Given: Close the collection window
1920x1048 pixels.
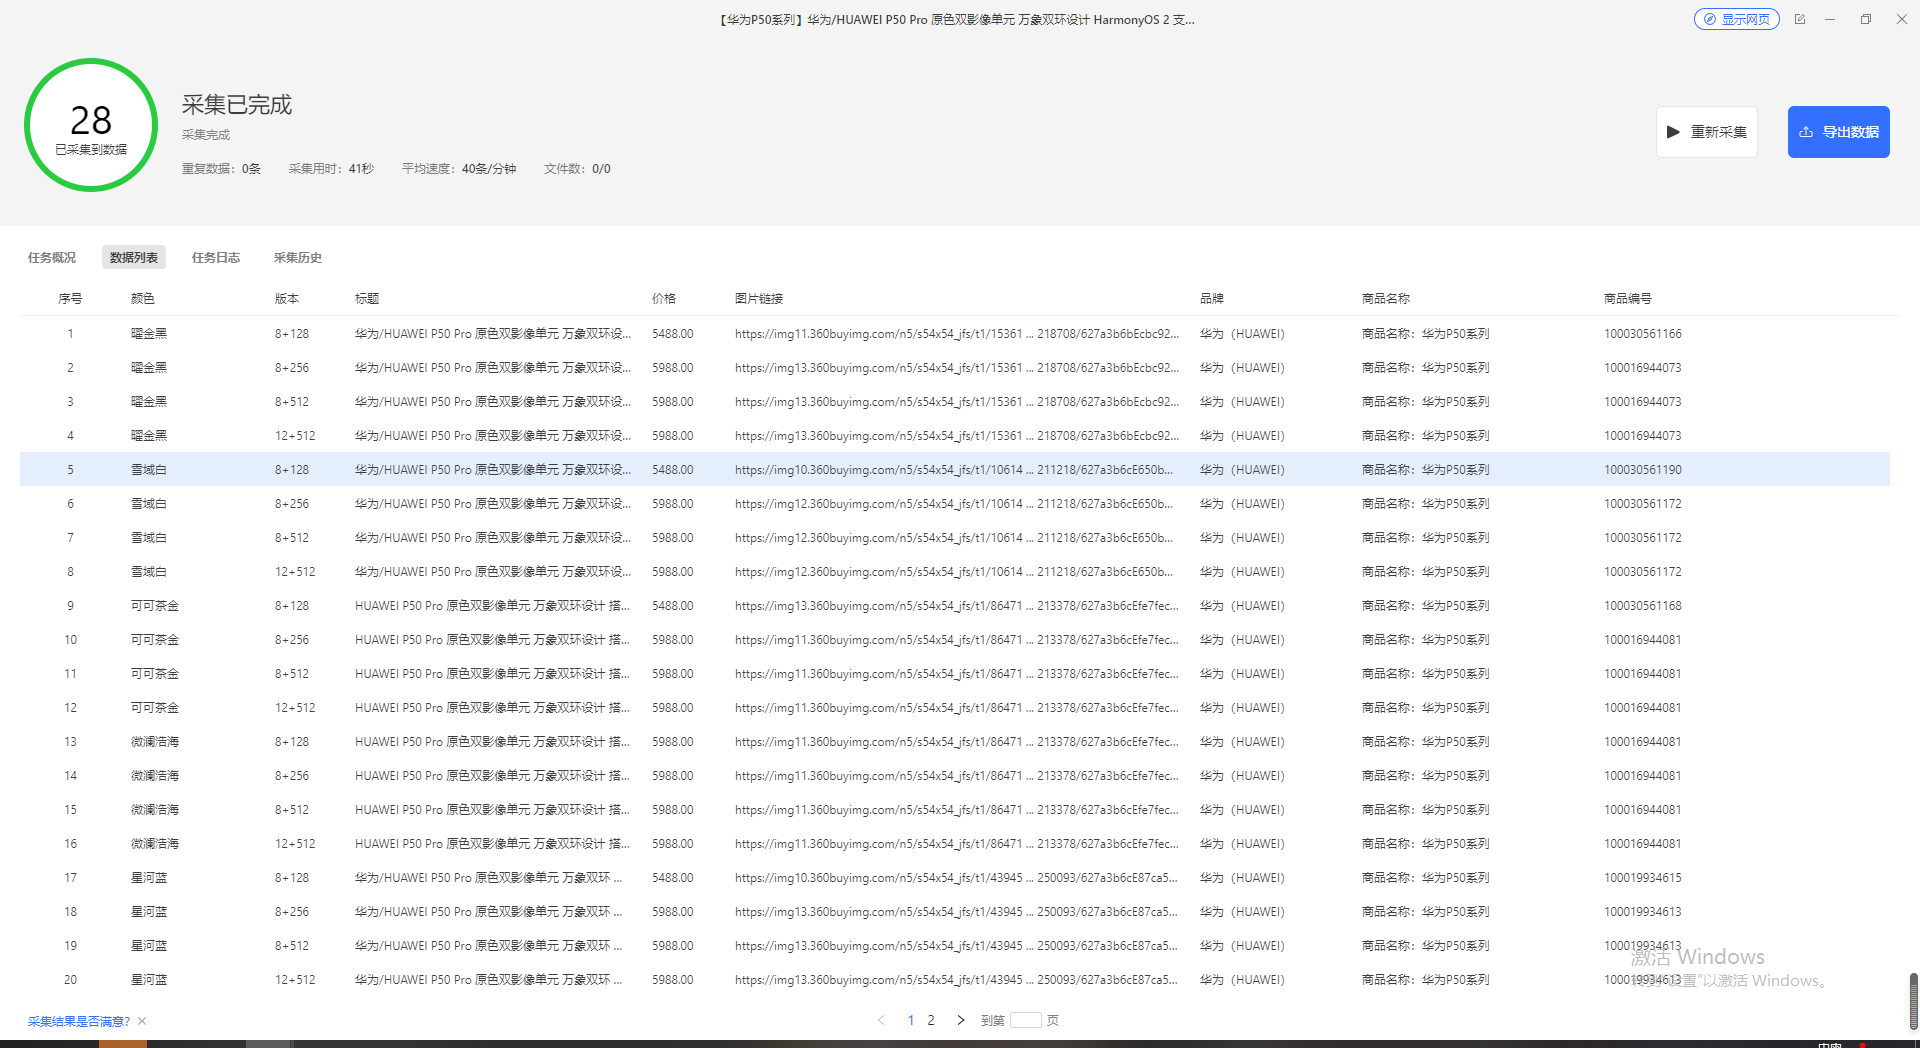Looking at the screenshot, I should 1902,19.
